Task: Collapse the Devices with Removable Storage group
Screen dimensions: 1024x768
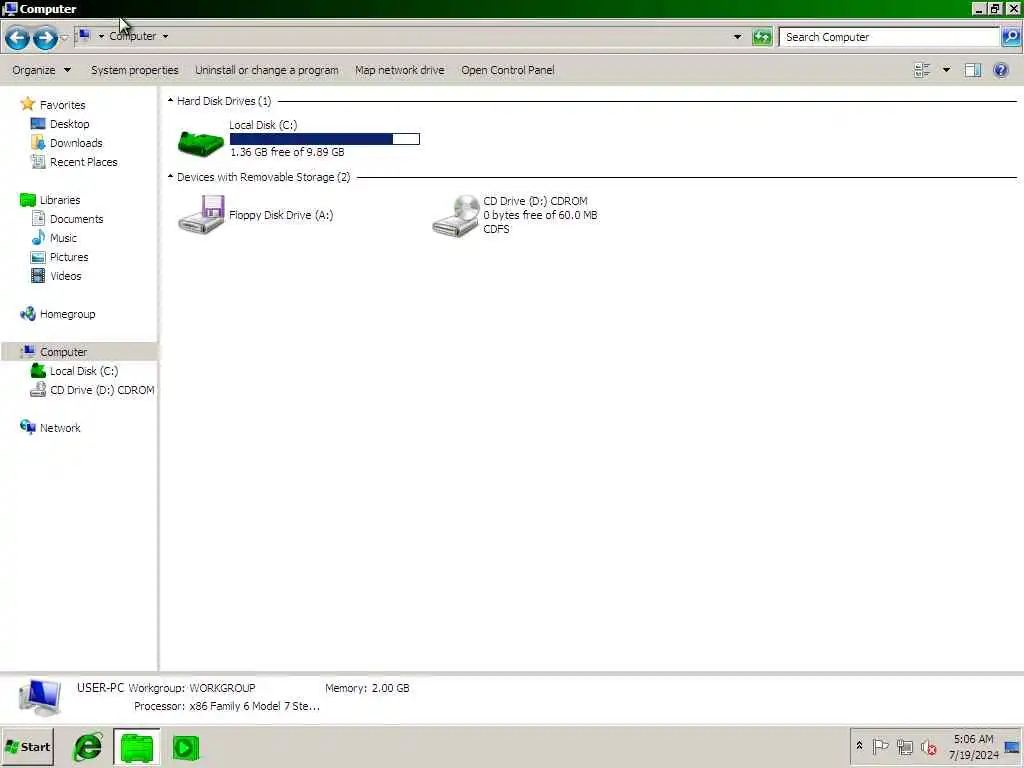Action: click(170, 176)
